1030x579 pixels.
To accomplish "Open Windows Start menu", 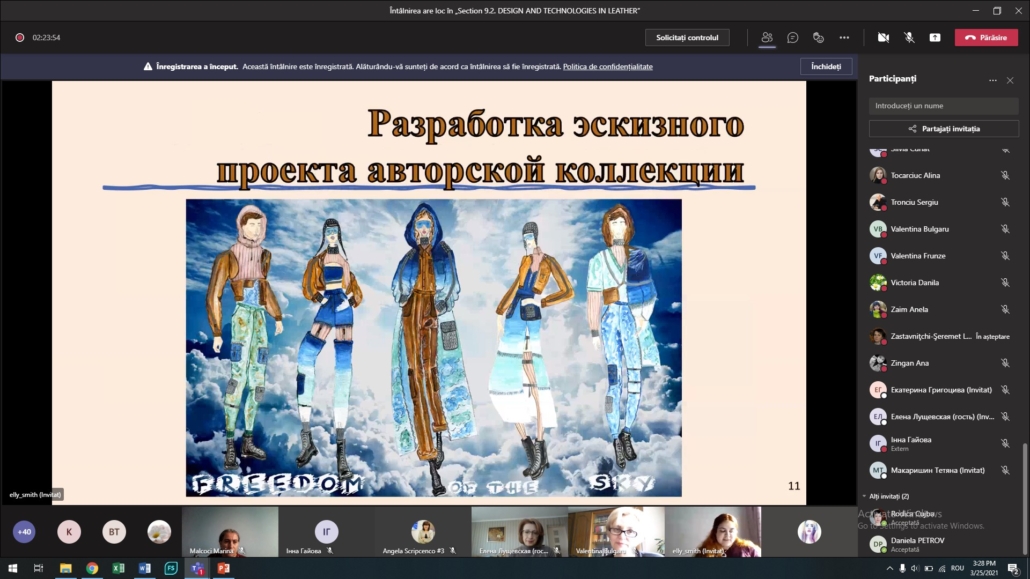I will tap(12, 568).
